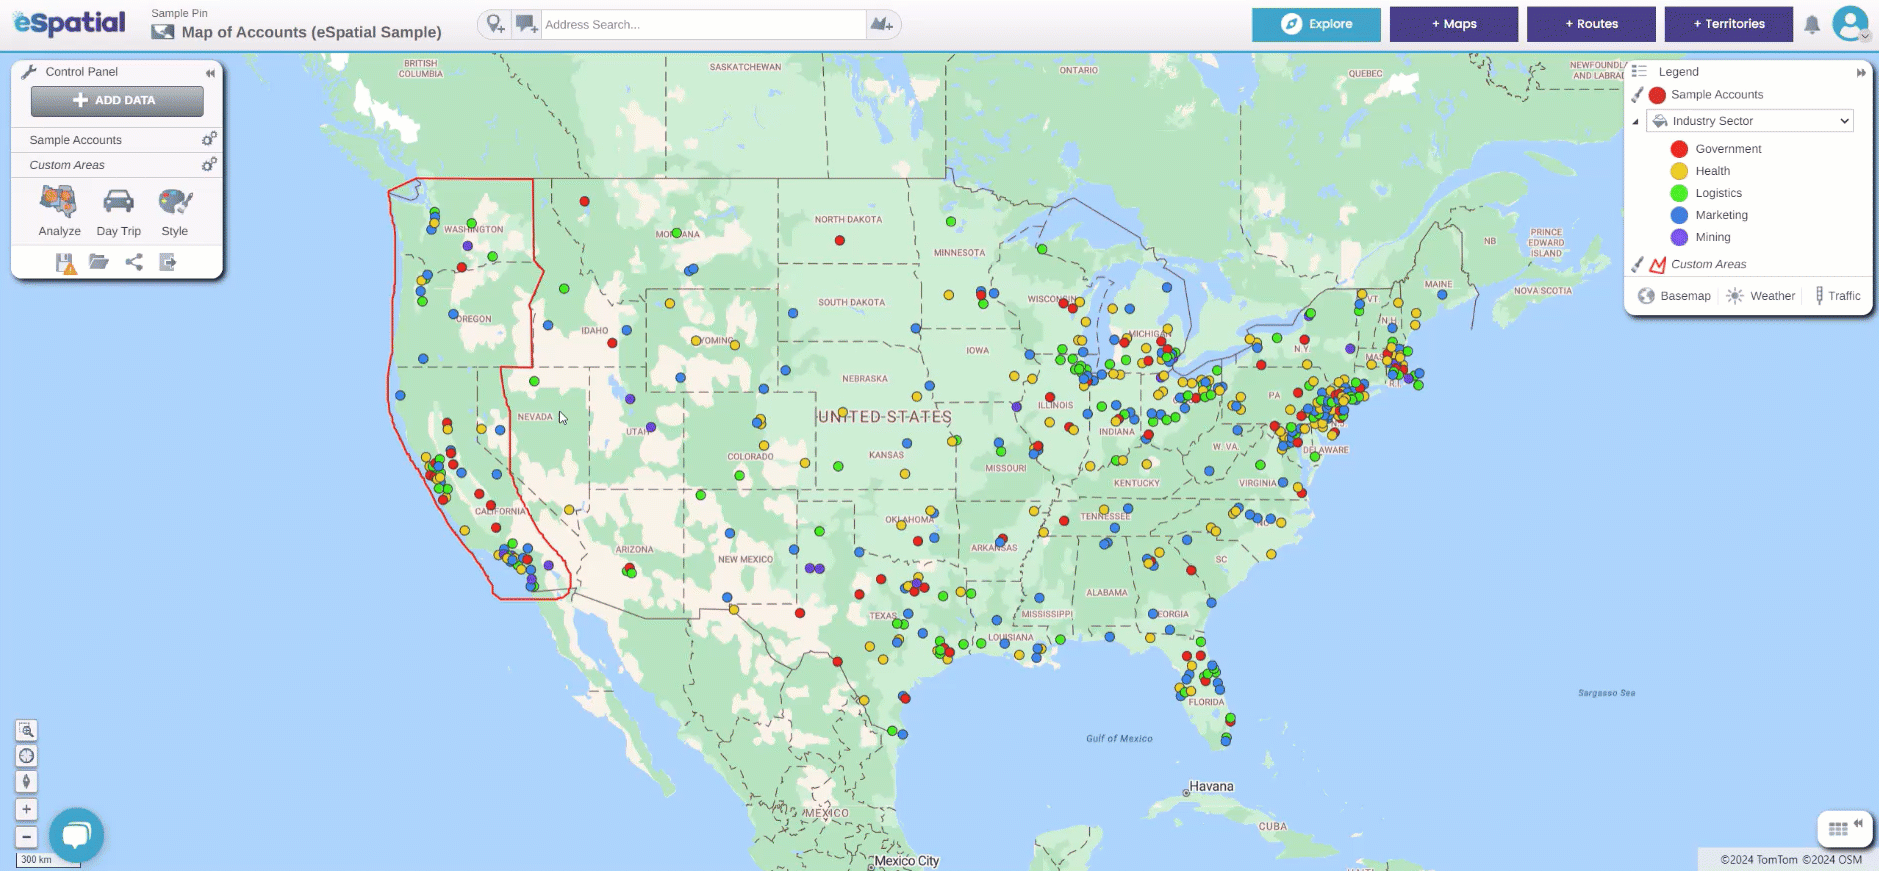Click the Sample Pin label
Viewport: 1879px width, 871px height.
click(x=179, y=13)
